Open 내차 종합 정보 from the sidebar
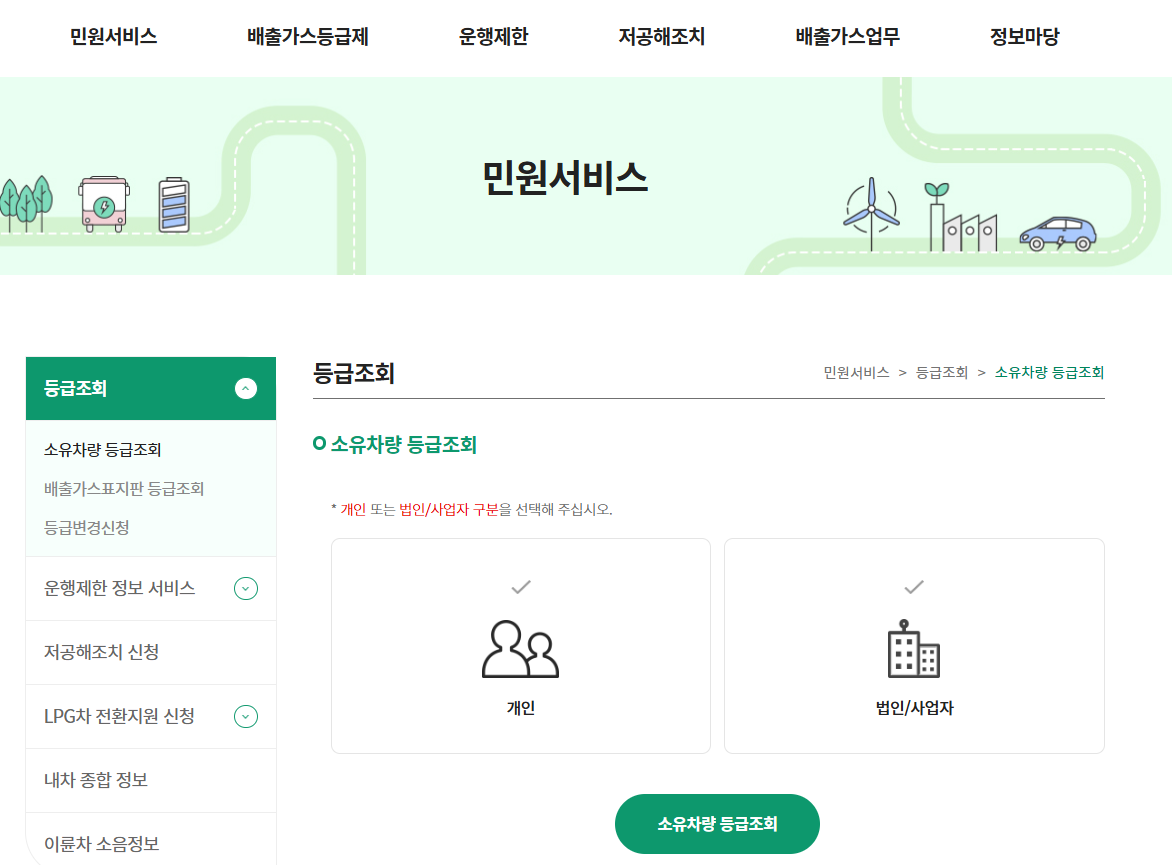 [94, 780]
